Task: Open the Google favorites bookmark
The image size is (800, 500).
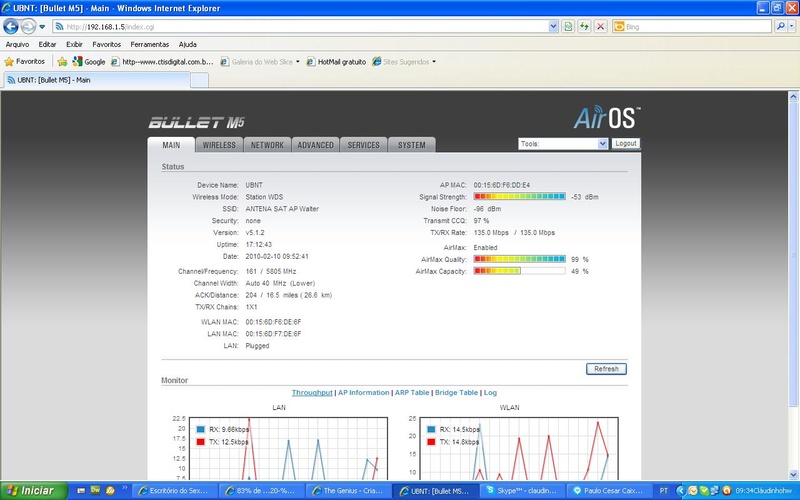Action: point(89,62)
